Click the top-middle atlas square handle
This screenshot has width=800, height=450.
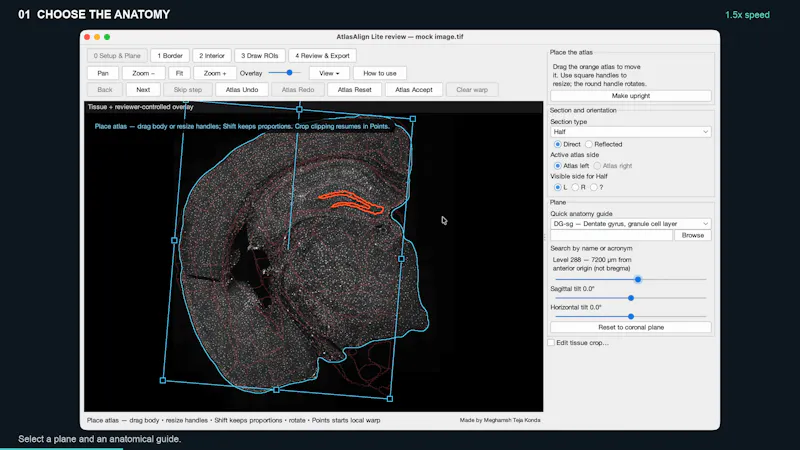point(299,109)
